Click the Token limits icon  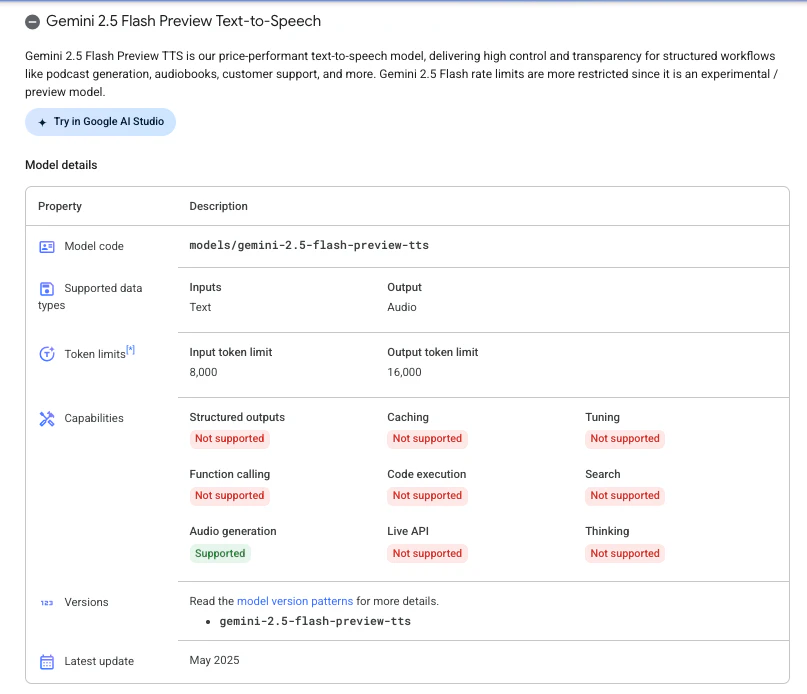click(47, 354)
